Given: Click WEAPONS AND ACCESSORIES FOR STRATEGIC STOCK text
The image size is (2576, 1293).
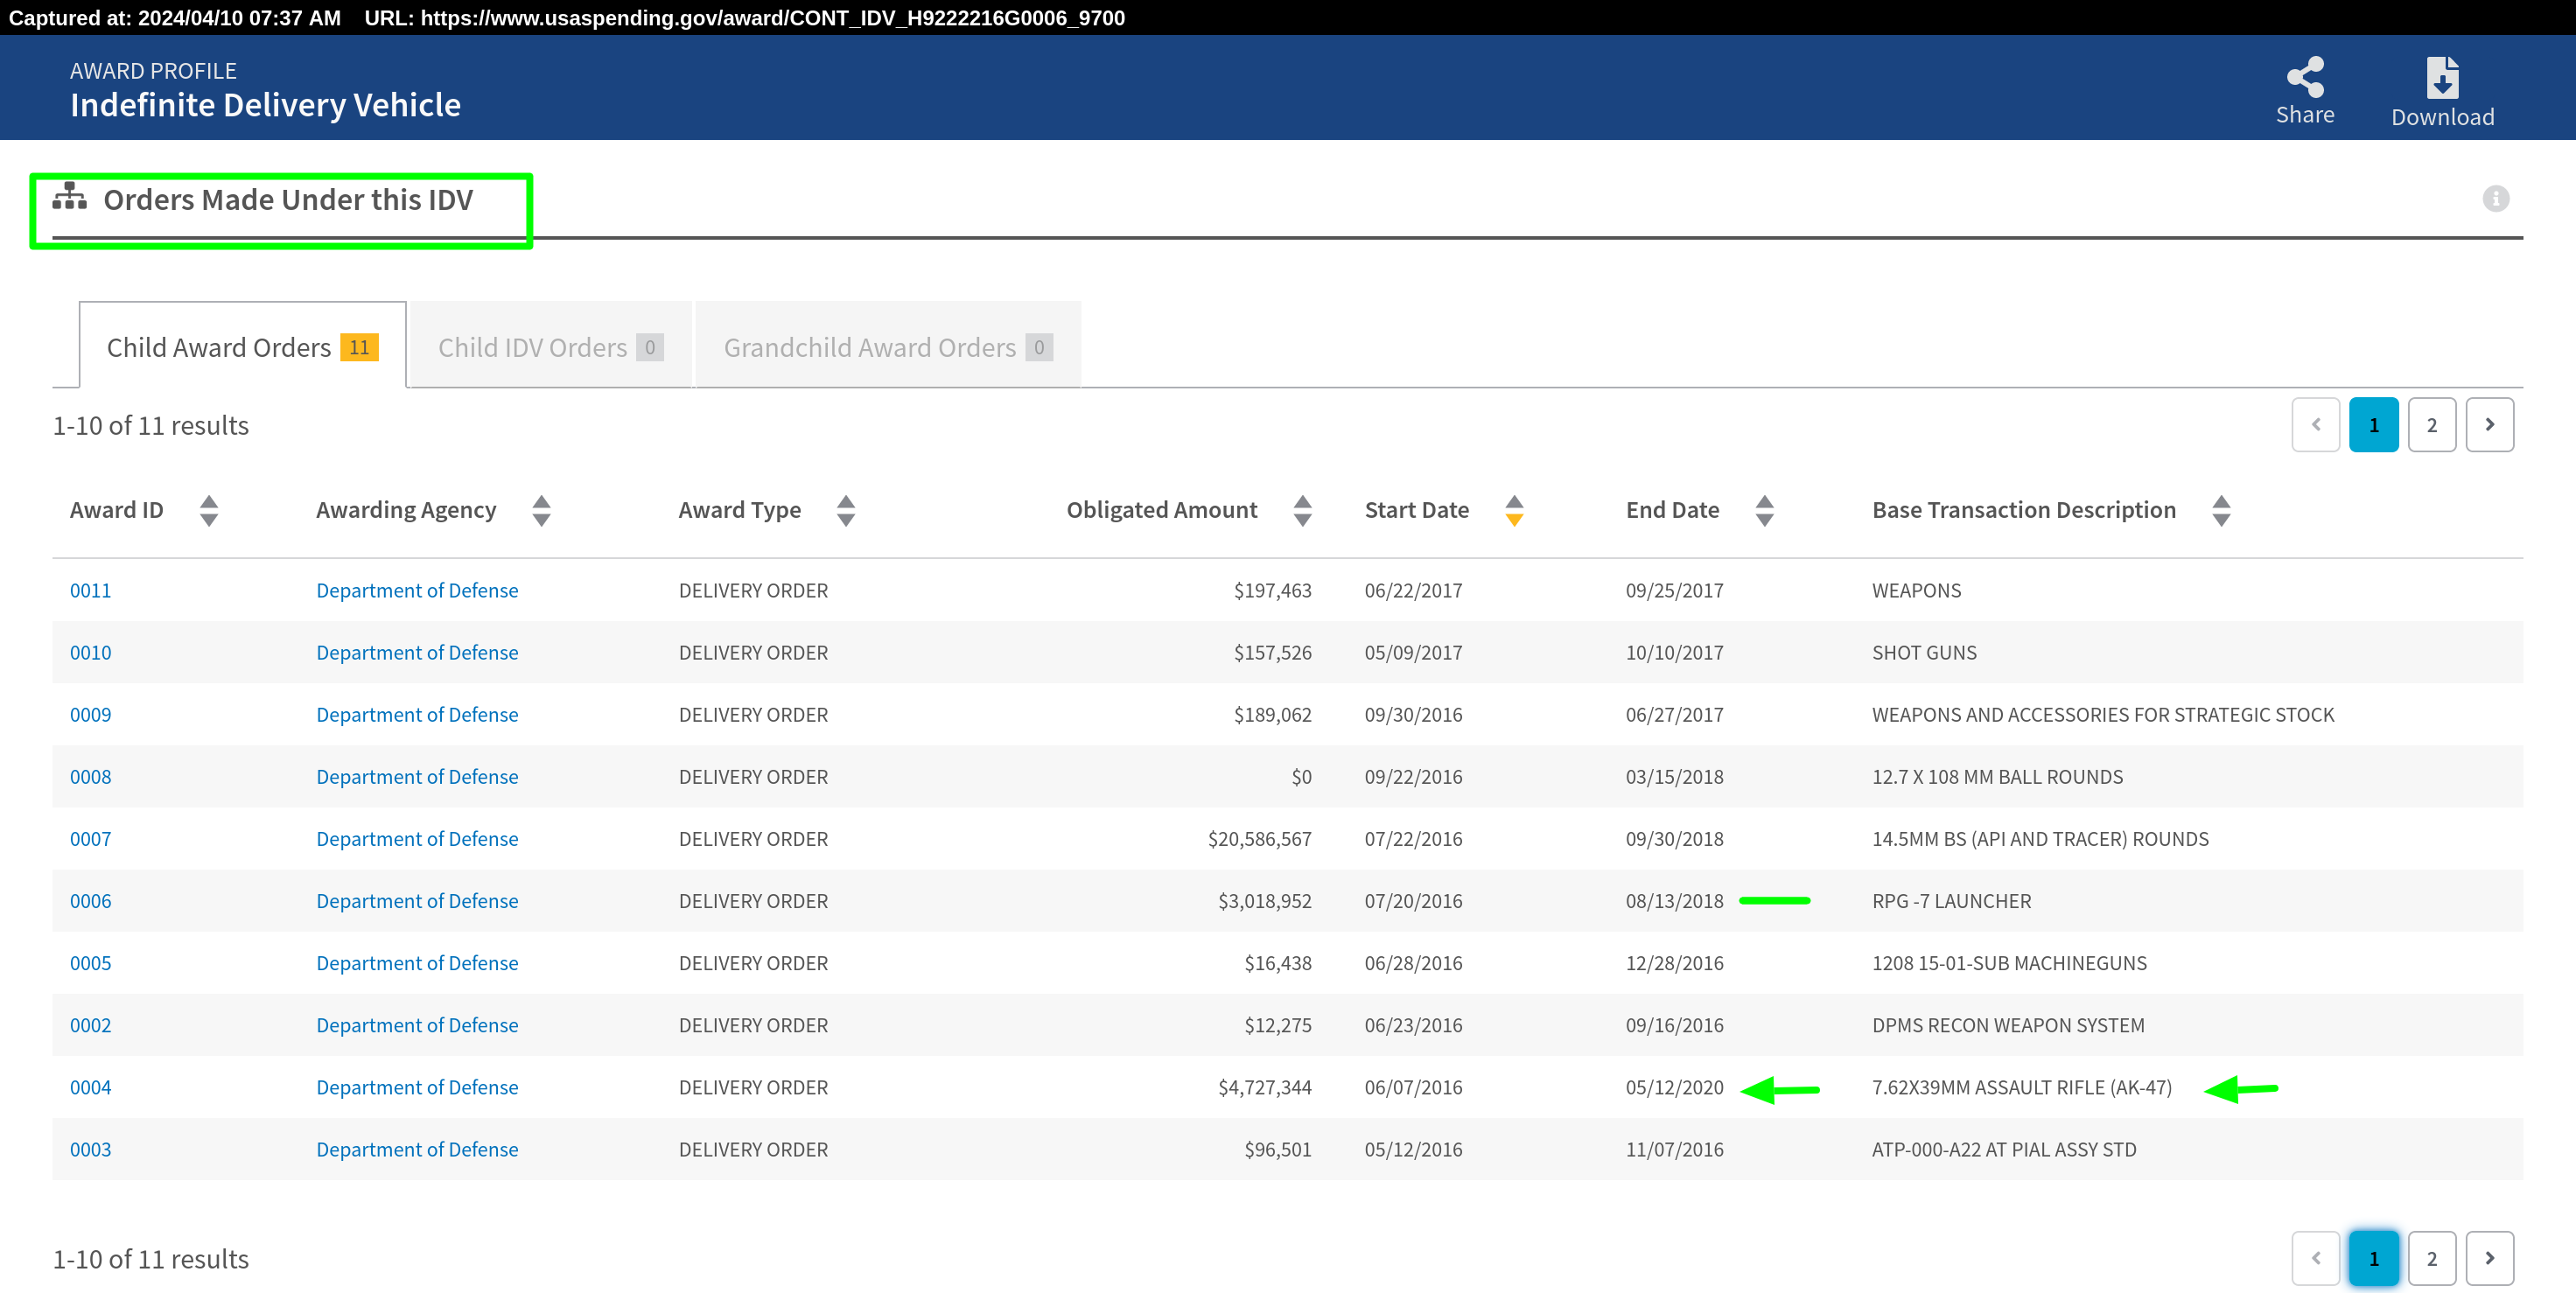Looking at the screenshot, I should [x=2103, y=715].
